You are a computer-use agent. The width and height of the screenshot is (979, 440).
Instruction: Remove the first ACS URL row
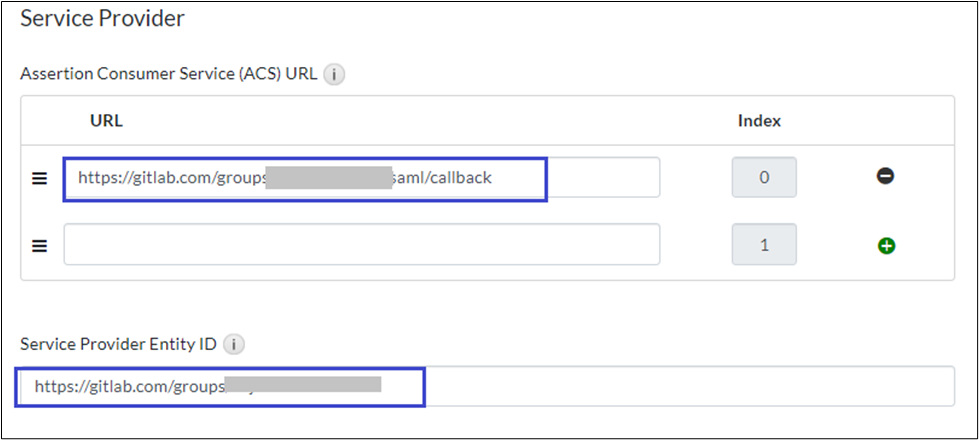[885, 177]
